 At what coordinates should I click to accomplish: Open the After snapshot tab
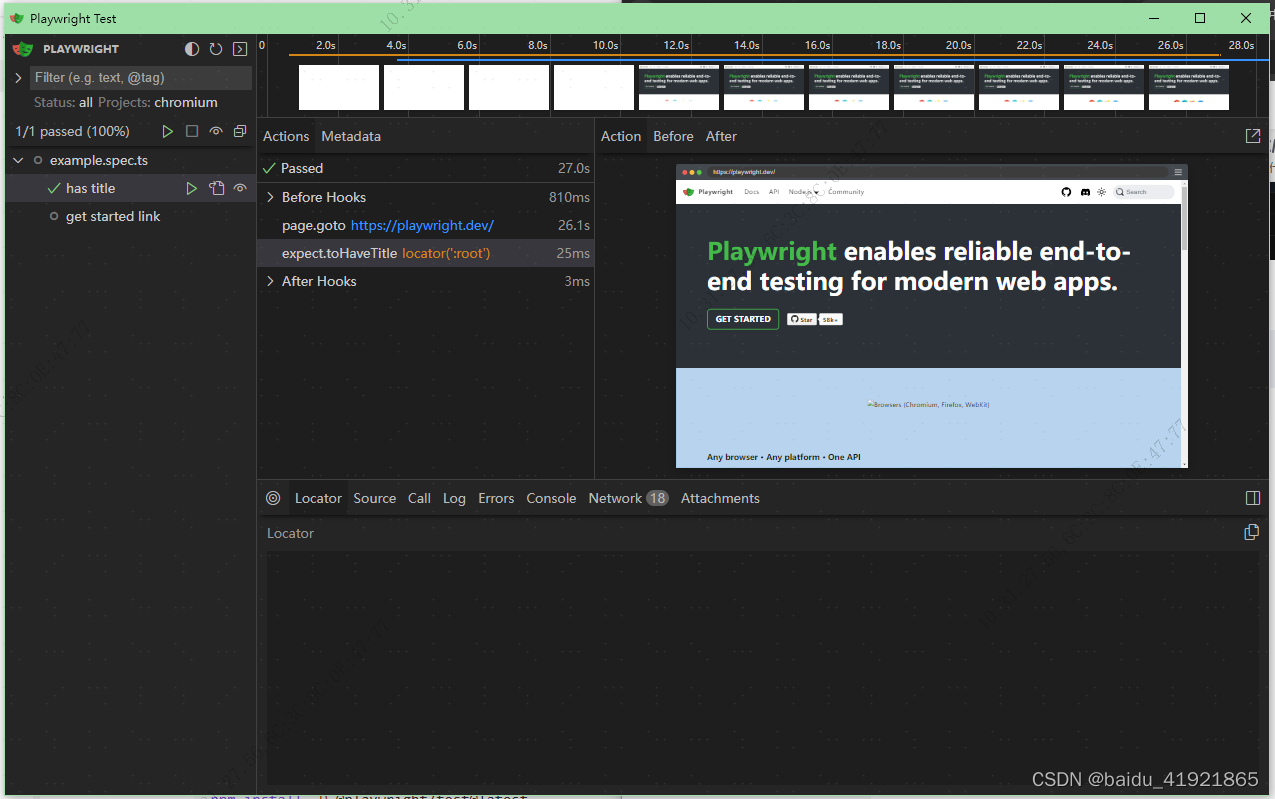[x=721, y=136]
